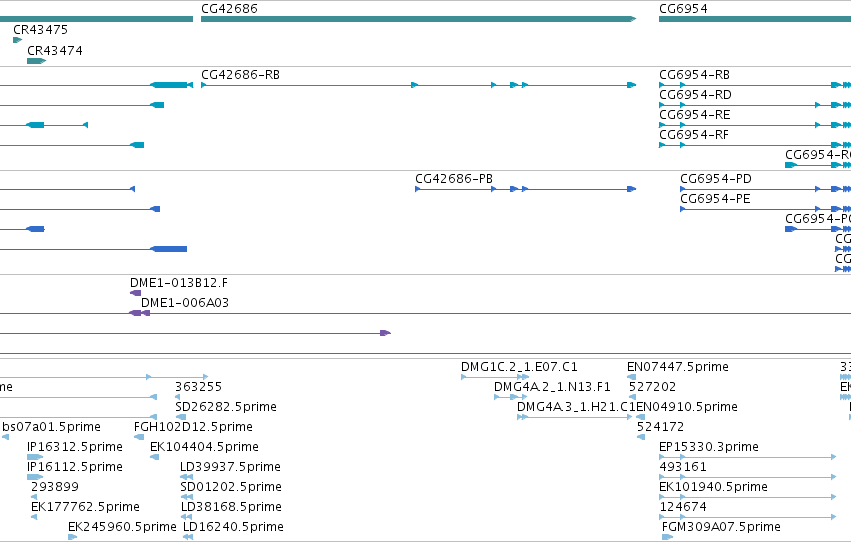Viewport: 851px width, 542px height.
Task: Select the CG42686 gene bar
Action: tap(418, 19)
